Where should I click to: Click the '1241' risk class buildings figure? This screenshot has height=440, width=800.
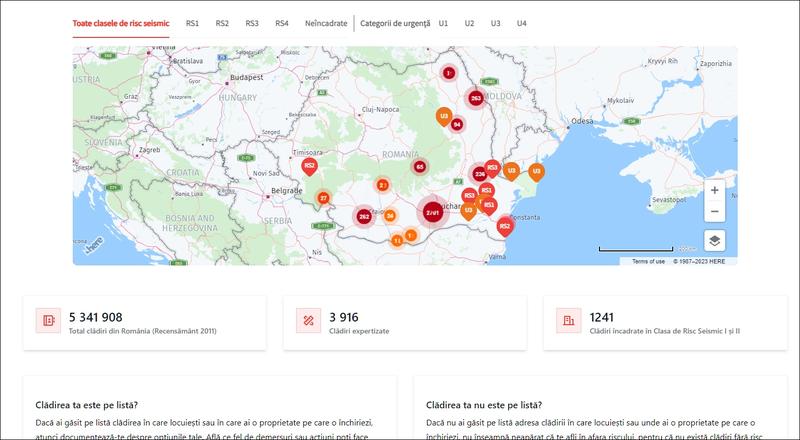(x=602, y=317)
